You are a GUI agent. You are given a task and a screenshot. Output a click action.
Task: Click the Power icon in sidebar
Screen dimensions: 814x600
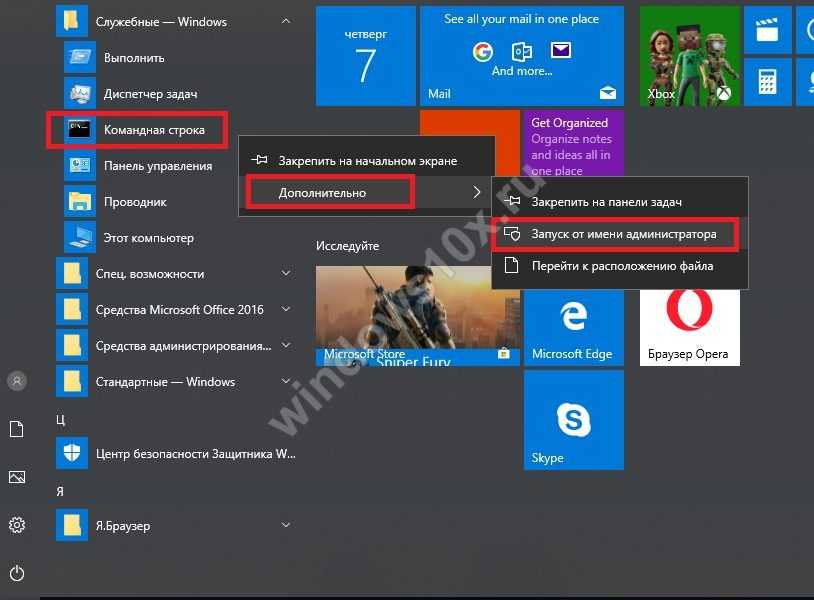(17, 573)
